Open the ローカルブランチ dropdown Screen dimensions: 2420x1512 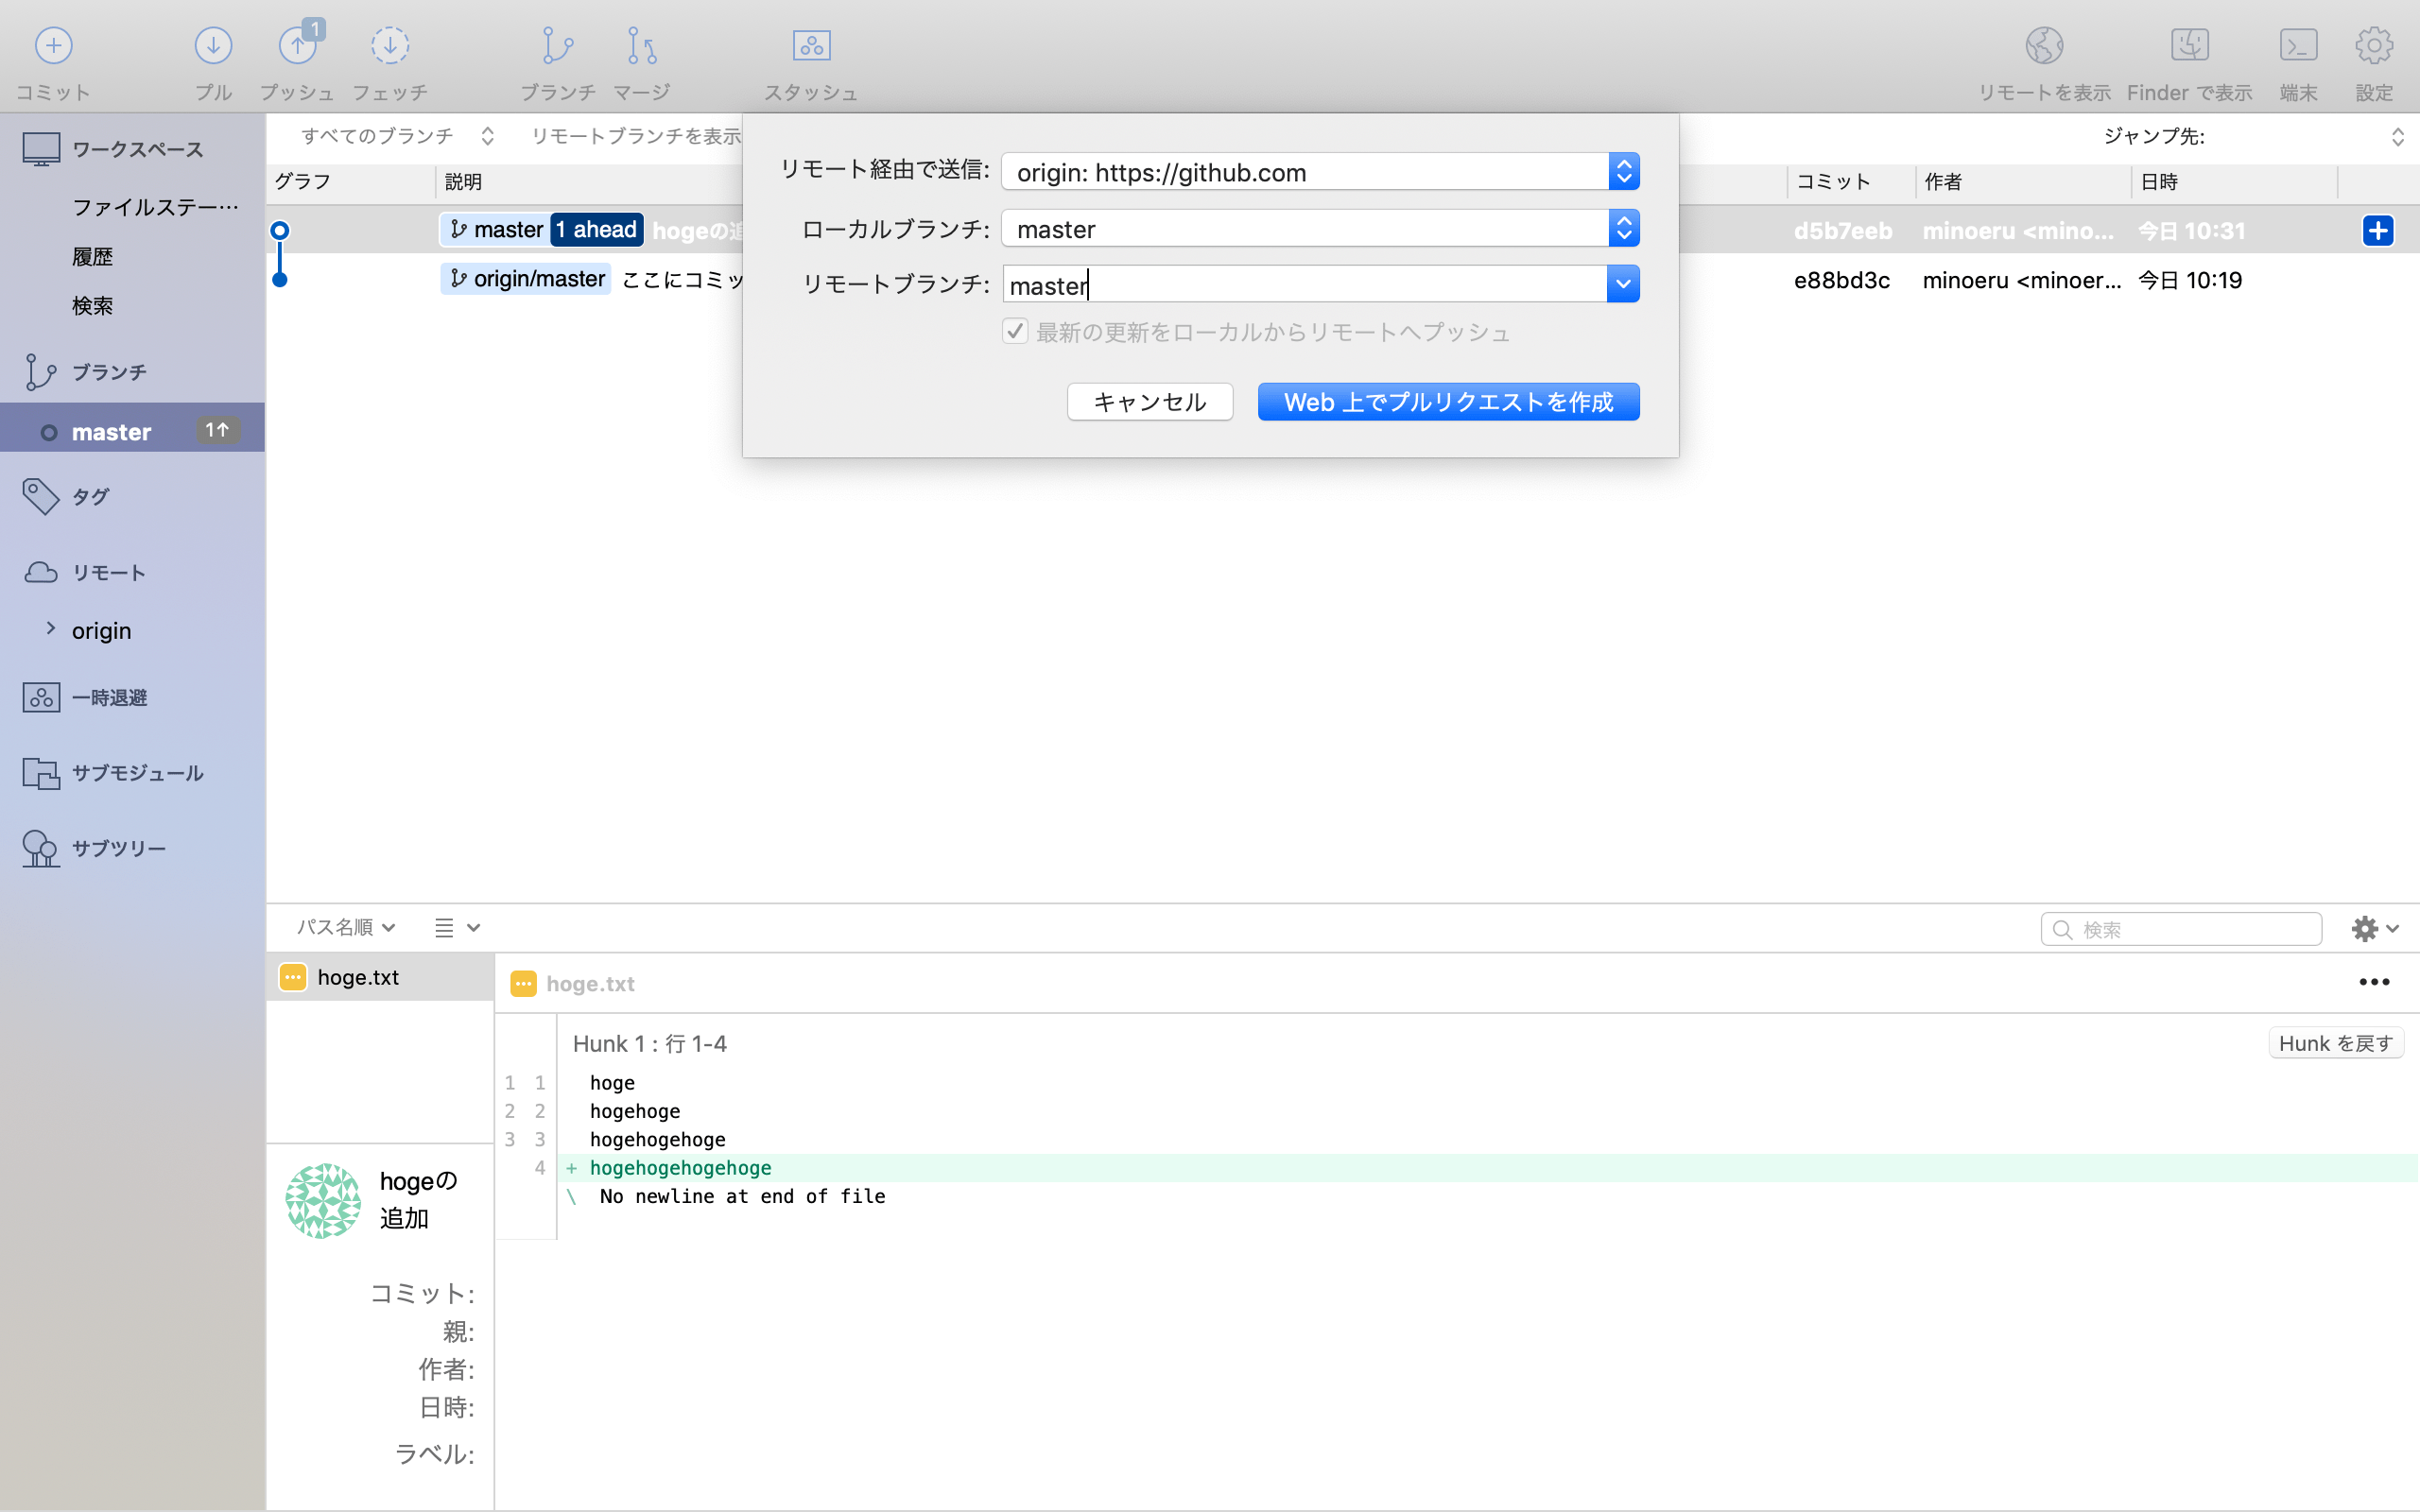1623,228
